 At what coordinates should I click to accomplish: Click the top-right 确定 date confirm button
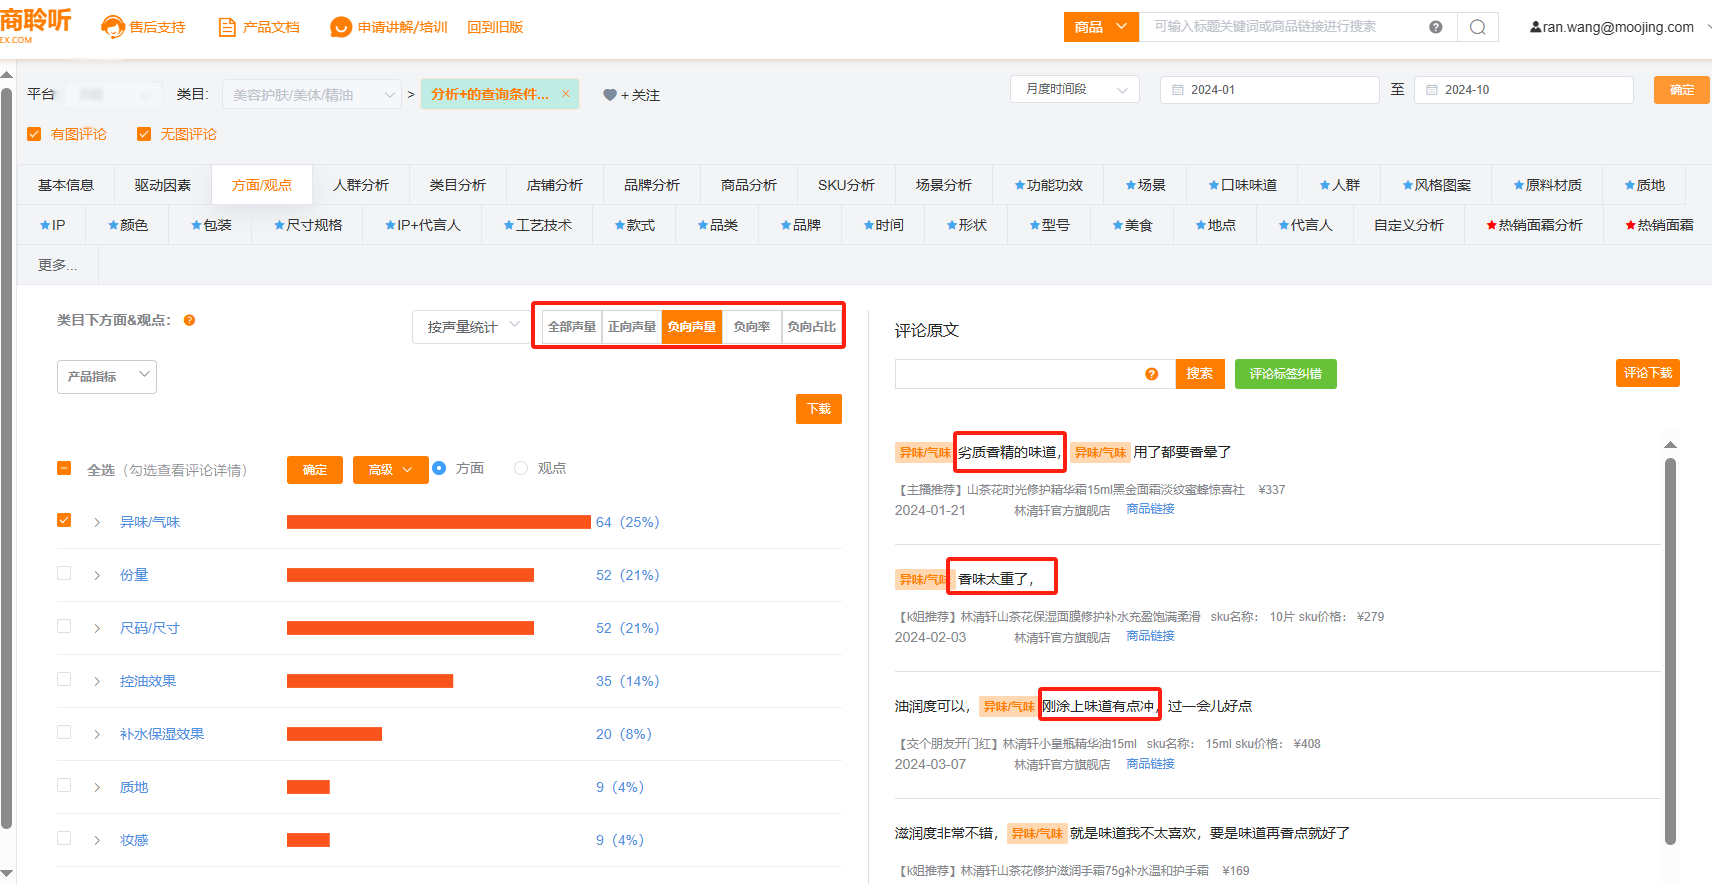pos(1682,90)
